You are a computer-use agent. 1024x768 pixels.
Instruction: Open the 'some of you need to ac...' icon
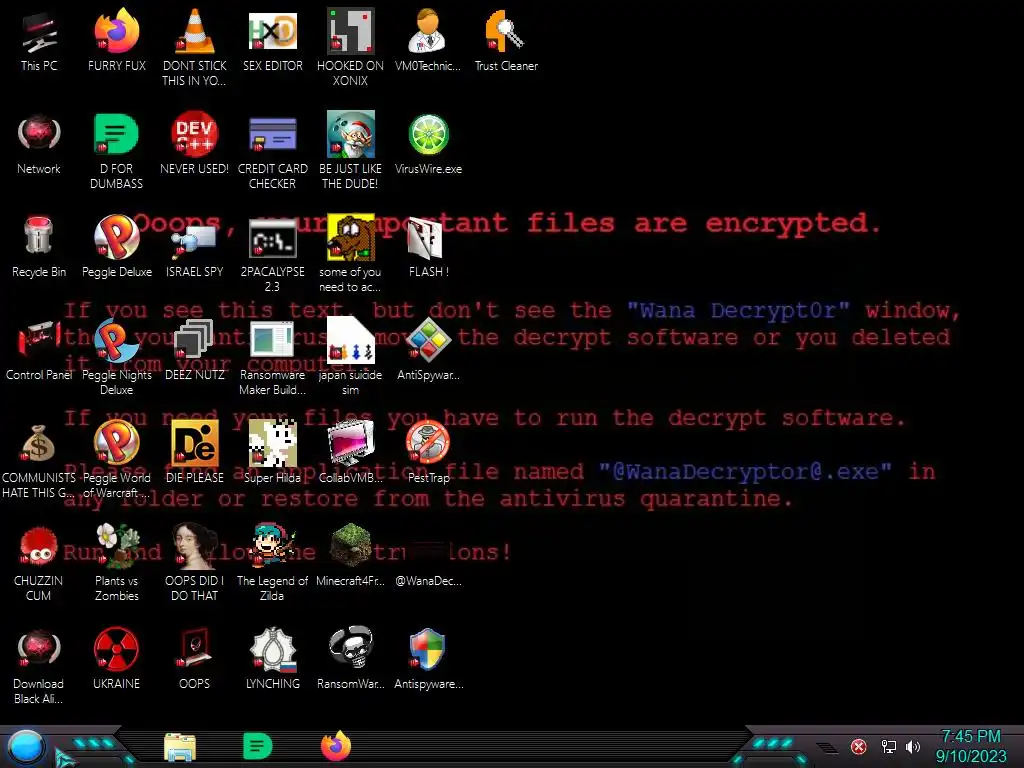351,238
